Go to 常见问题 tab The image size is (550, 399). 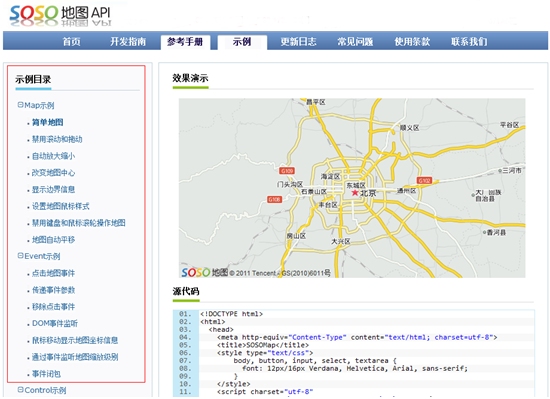(x=355, y=42)
